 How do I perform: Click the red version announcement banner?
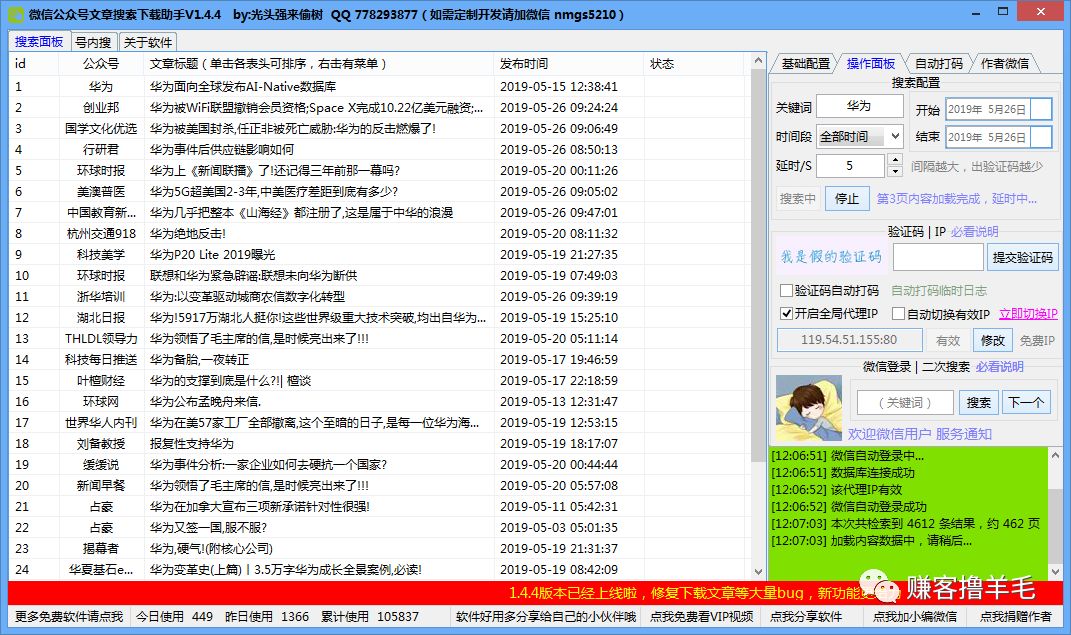pos(536,593)
